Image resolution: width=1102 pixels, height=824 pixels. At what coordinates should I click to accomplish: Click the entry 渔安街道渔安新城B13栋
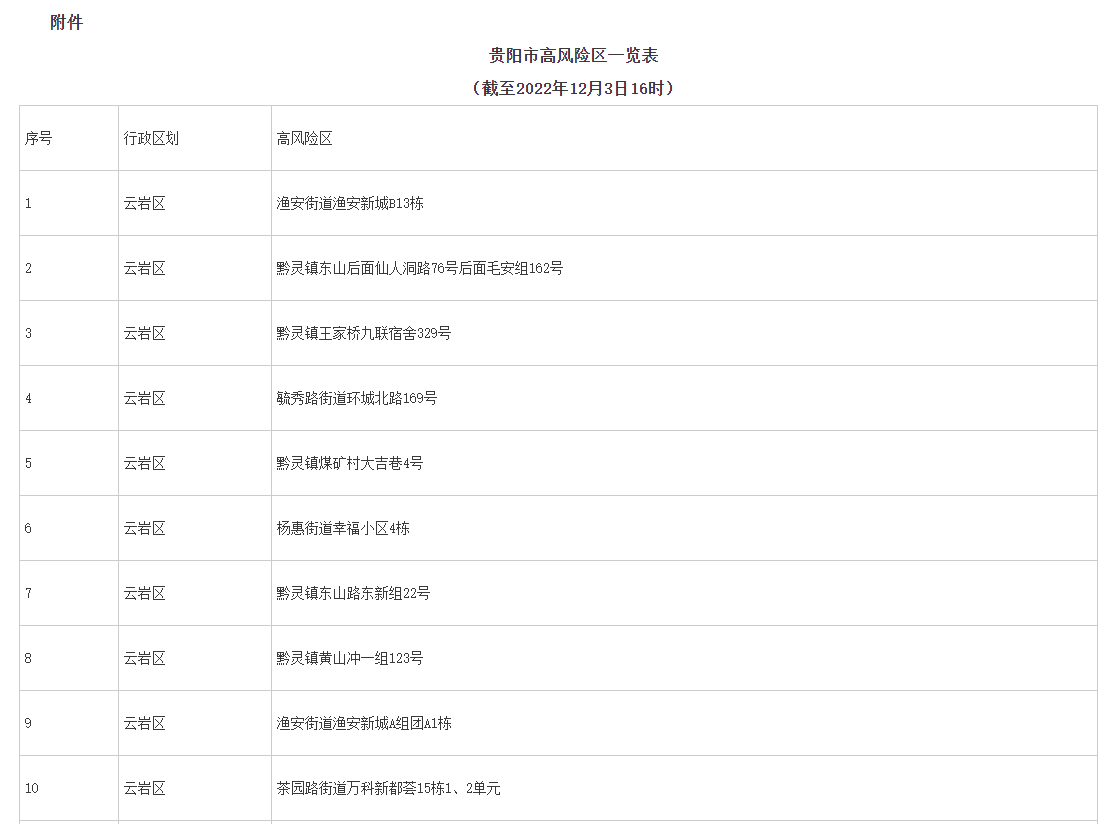pos(350,204)
